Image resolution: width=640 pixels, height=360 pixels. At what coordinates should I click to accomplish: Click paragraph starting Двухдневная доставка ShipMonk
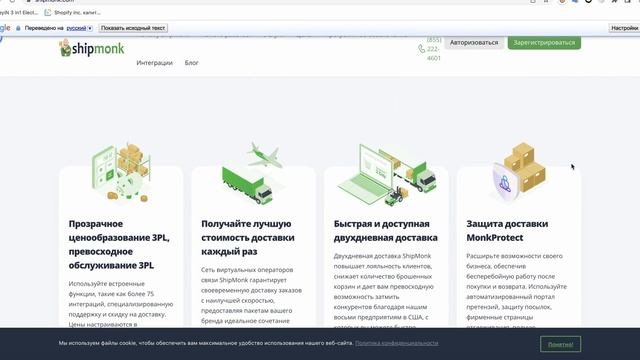[384, 290]
